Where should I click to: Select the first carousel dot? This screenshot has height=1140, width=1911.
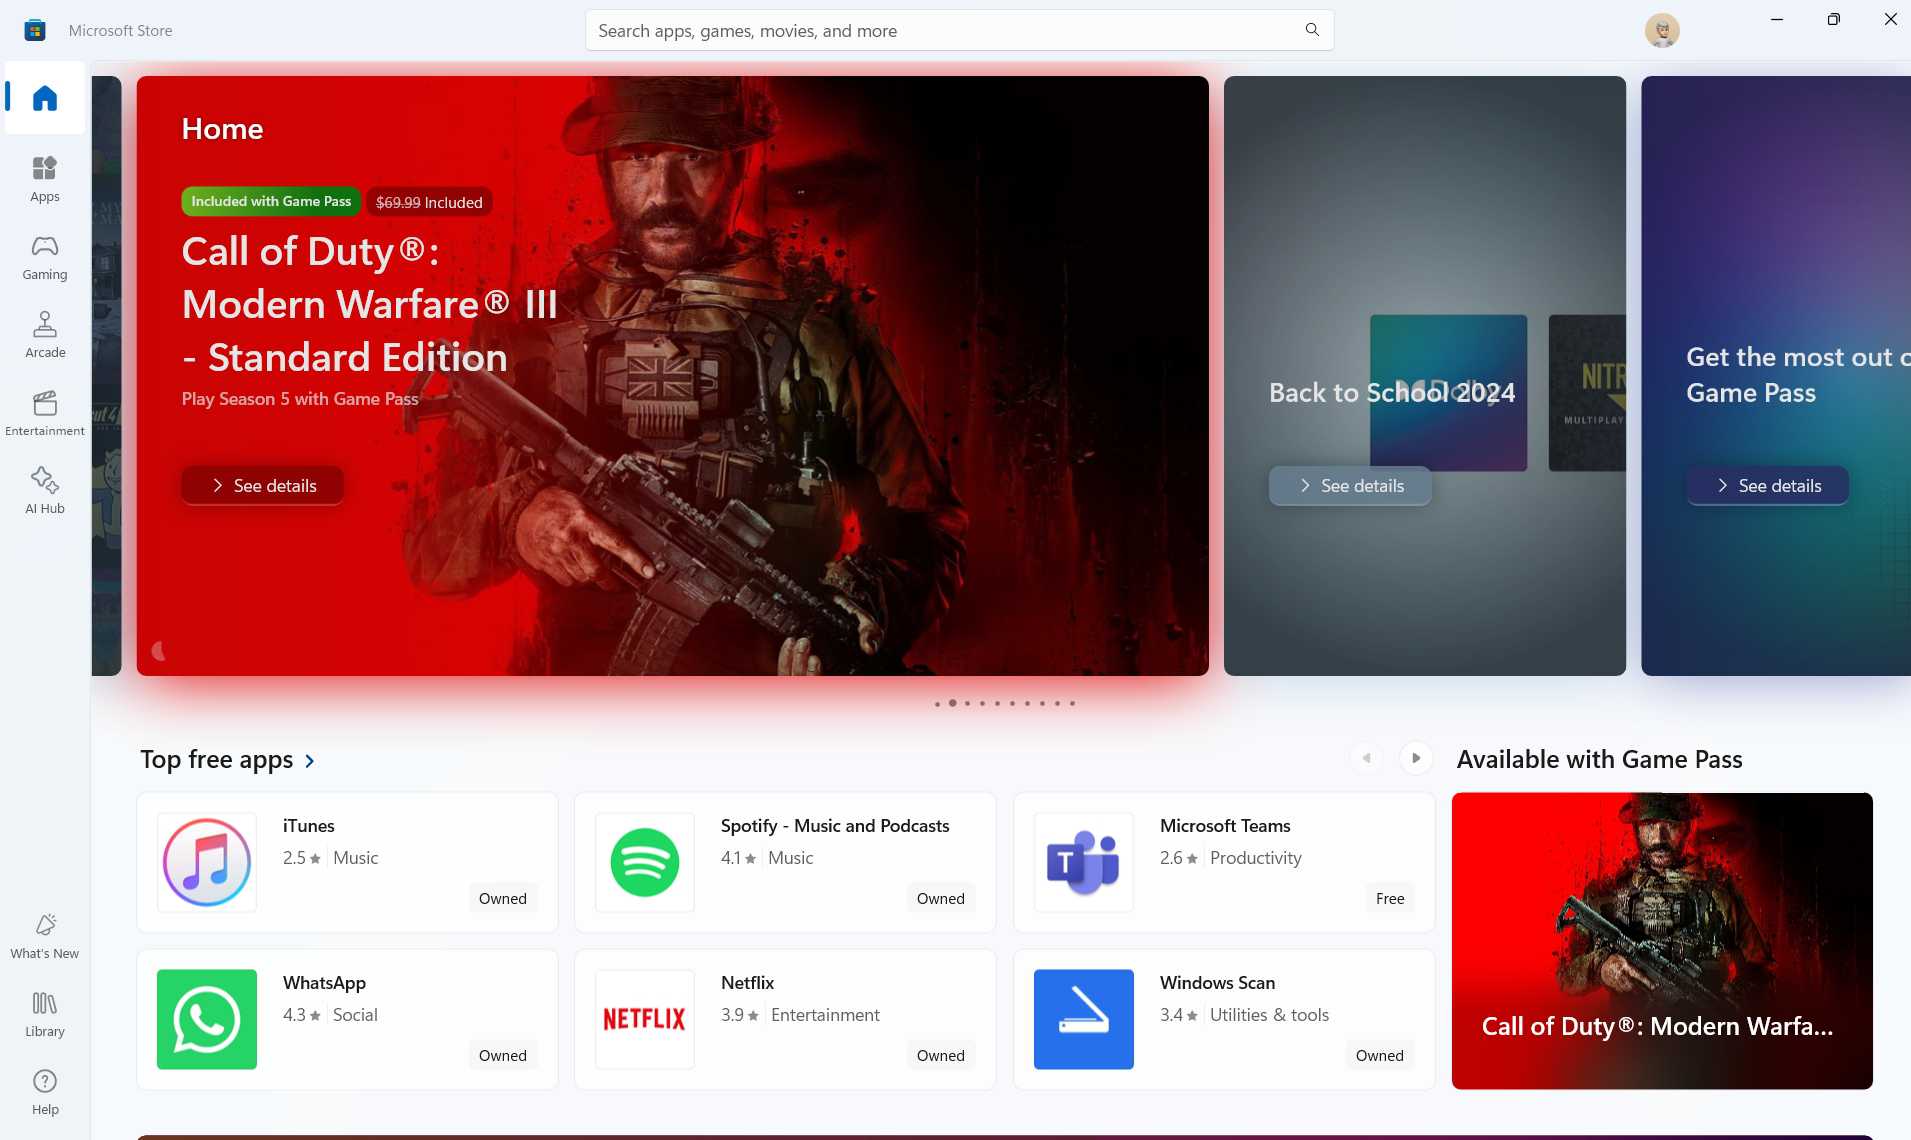(x=937, y=703)
